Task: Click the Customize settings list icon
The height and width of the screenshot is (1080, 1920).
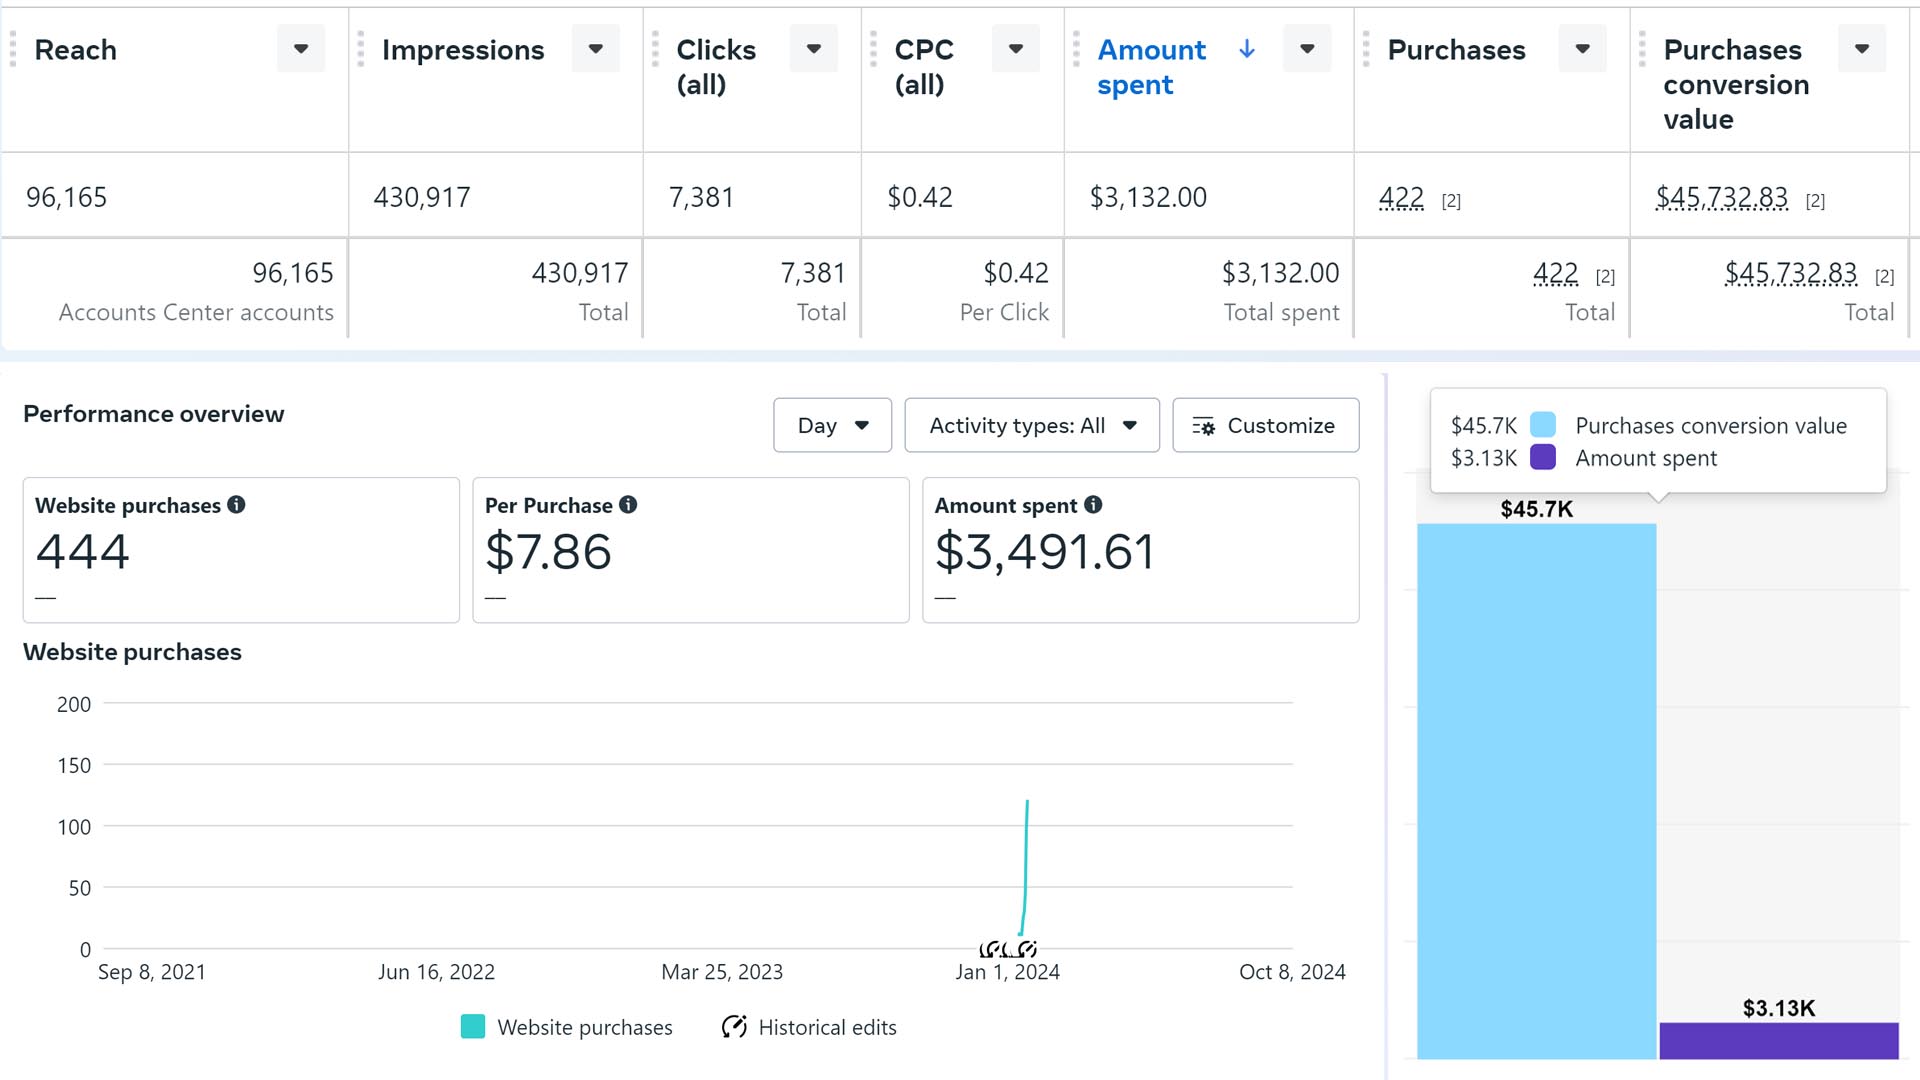Action: [1204, 426]
